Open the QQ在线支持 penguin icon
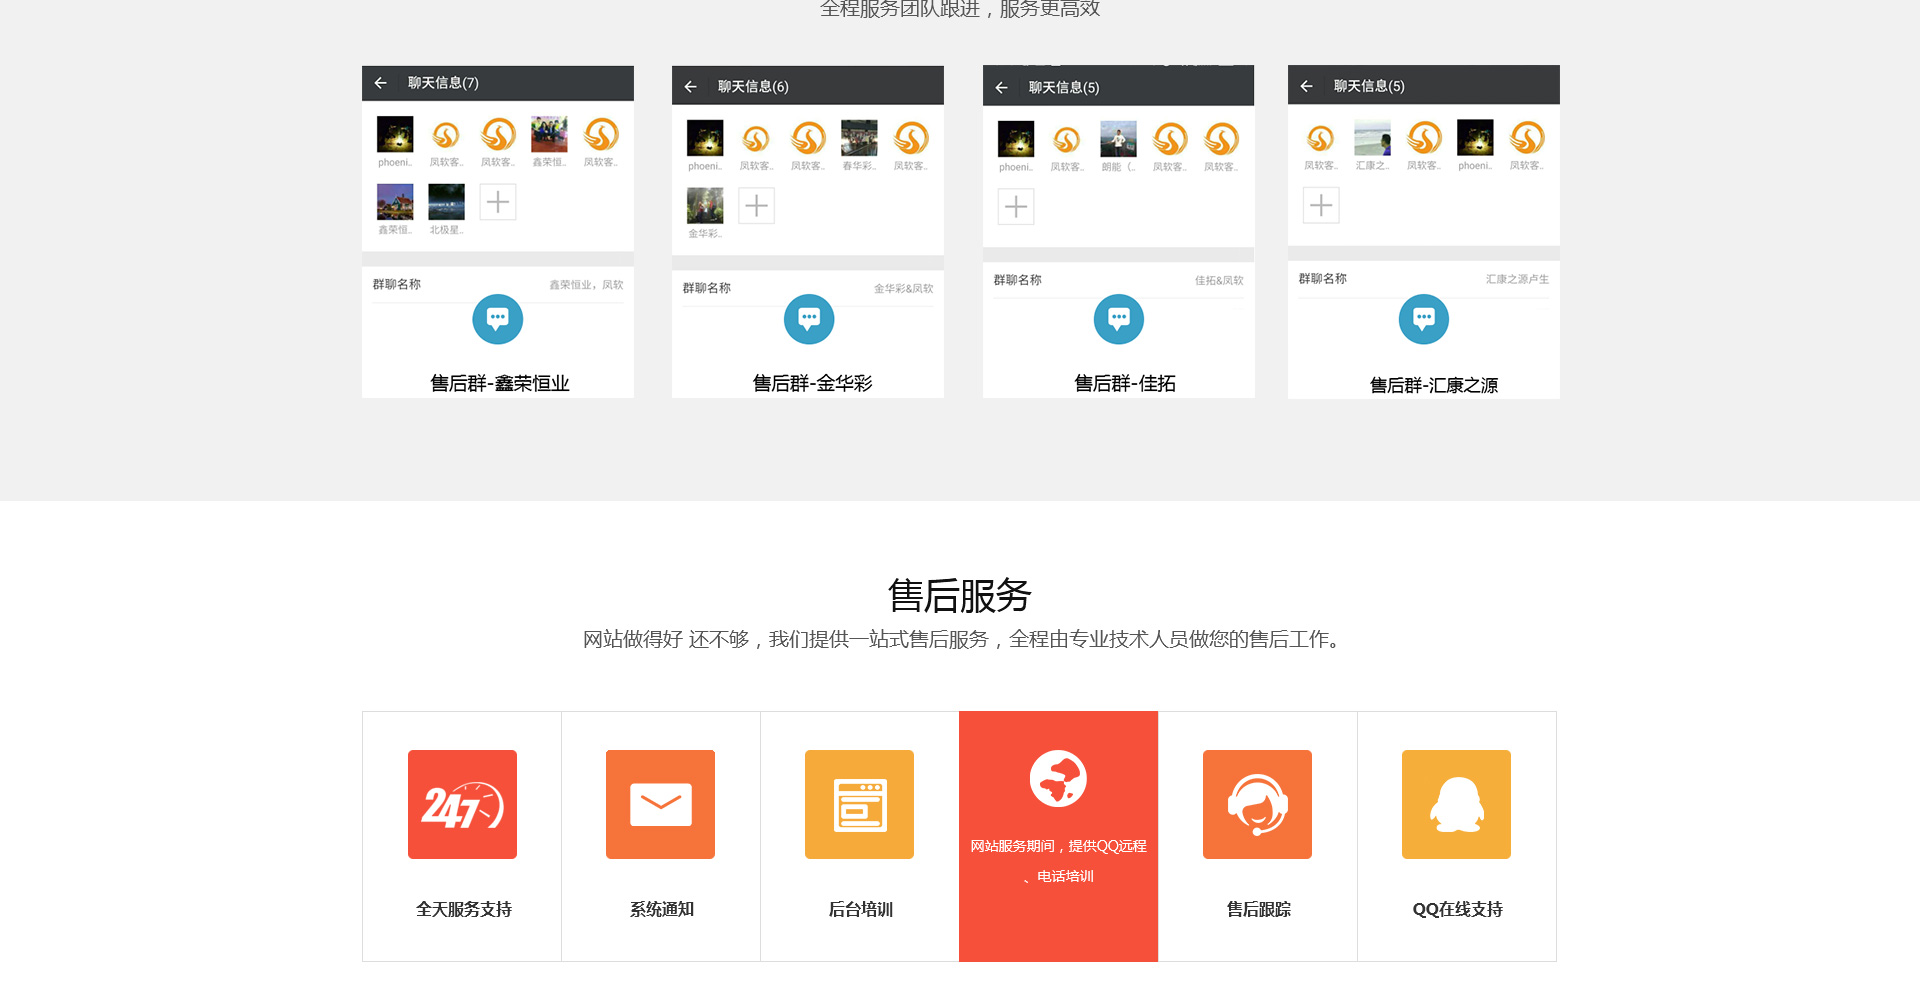 click(1456, 804)
